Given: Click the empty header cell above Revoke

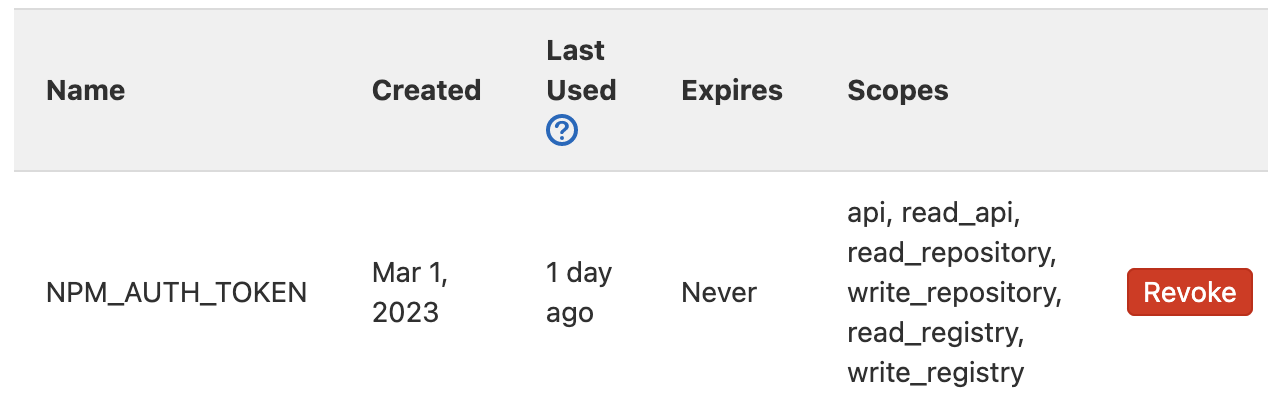Looking at the screenshot, I should (x=1189, y=91).
